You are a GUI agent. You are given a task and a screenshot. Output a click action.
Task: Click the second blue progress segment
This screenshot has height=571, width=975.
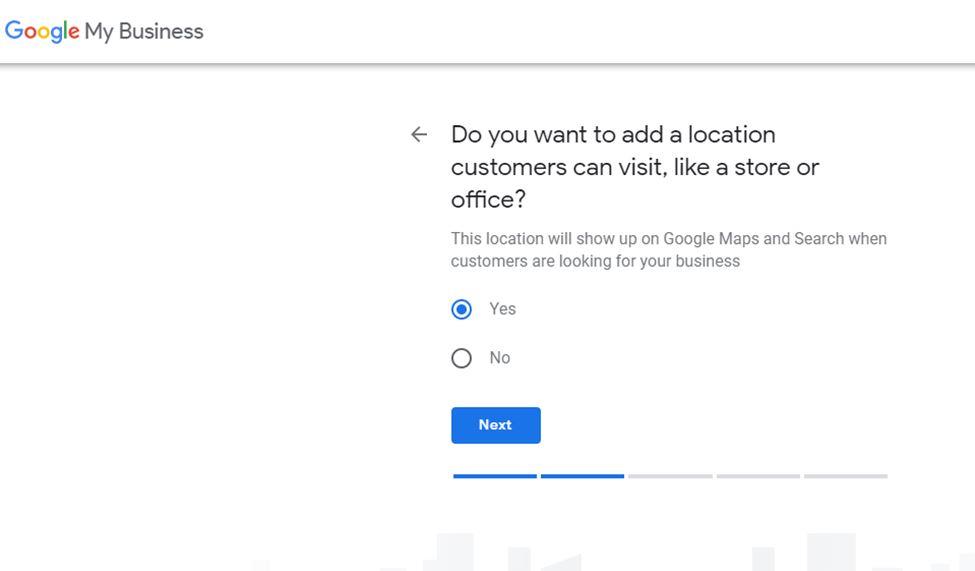point(582,476)
